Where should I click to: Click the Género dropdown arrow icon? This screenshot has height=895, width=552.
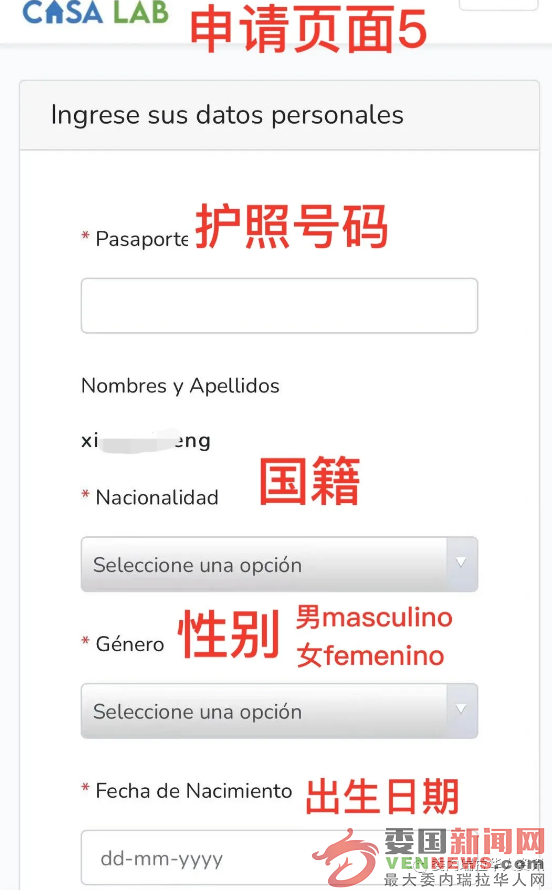461,709
